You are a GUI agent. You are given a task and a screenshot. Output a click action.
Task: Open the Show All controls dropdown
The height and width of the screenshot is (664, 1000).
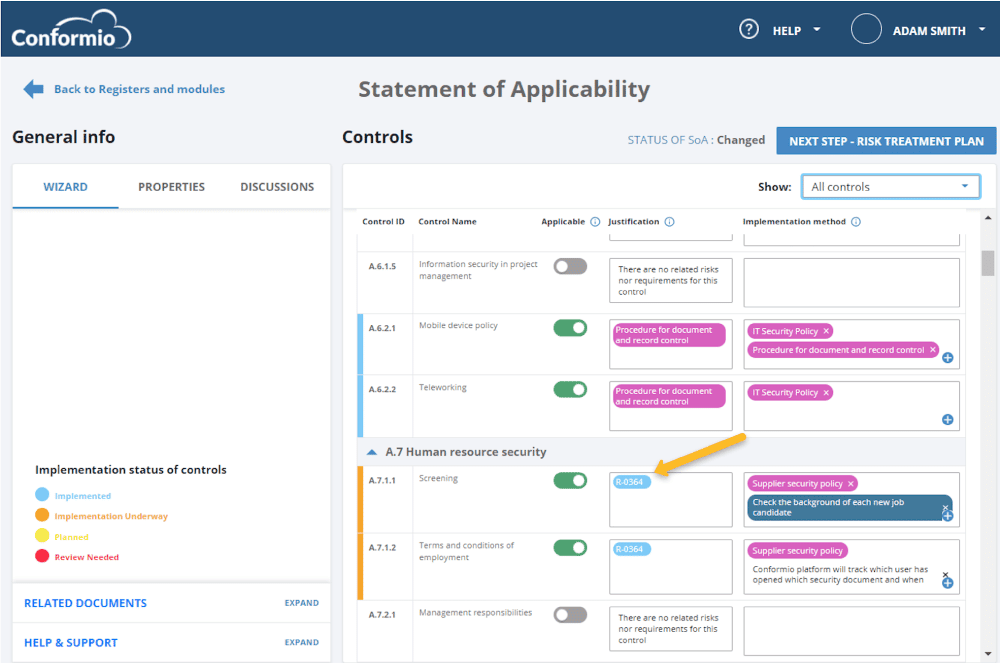(x=890, y=187)
